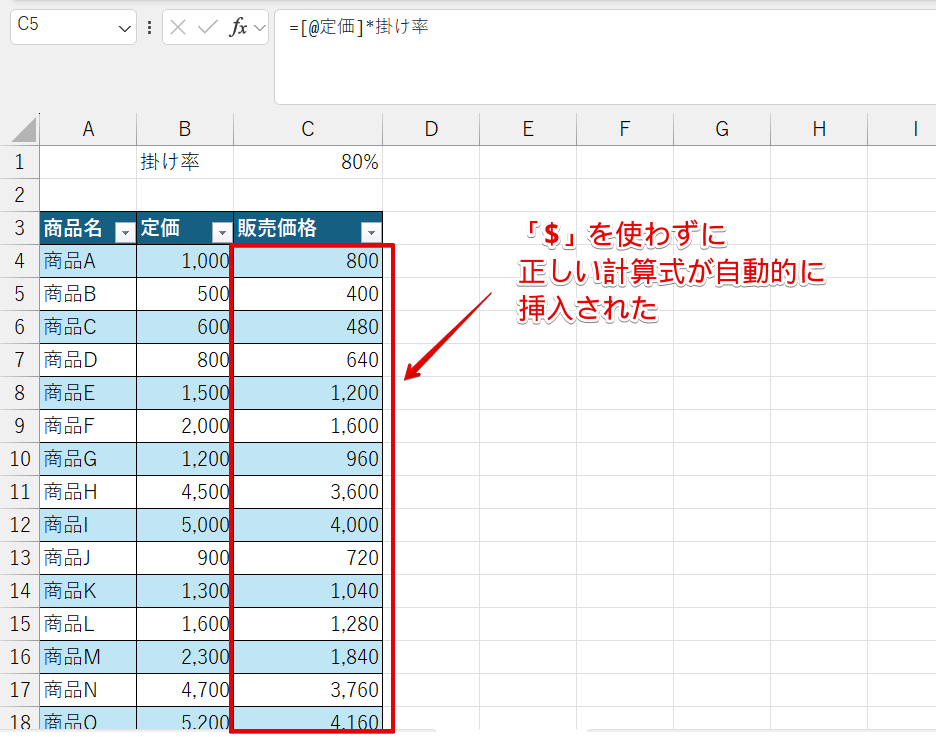Select column H header
Screen dimensions: 936x737
(819, 129)
